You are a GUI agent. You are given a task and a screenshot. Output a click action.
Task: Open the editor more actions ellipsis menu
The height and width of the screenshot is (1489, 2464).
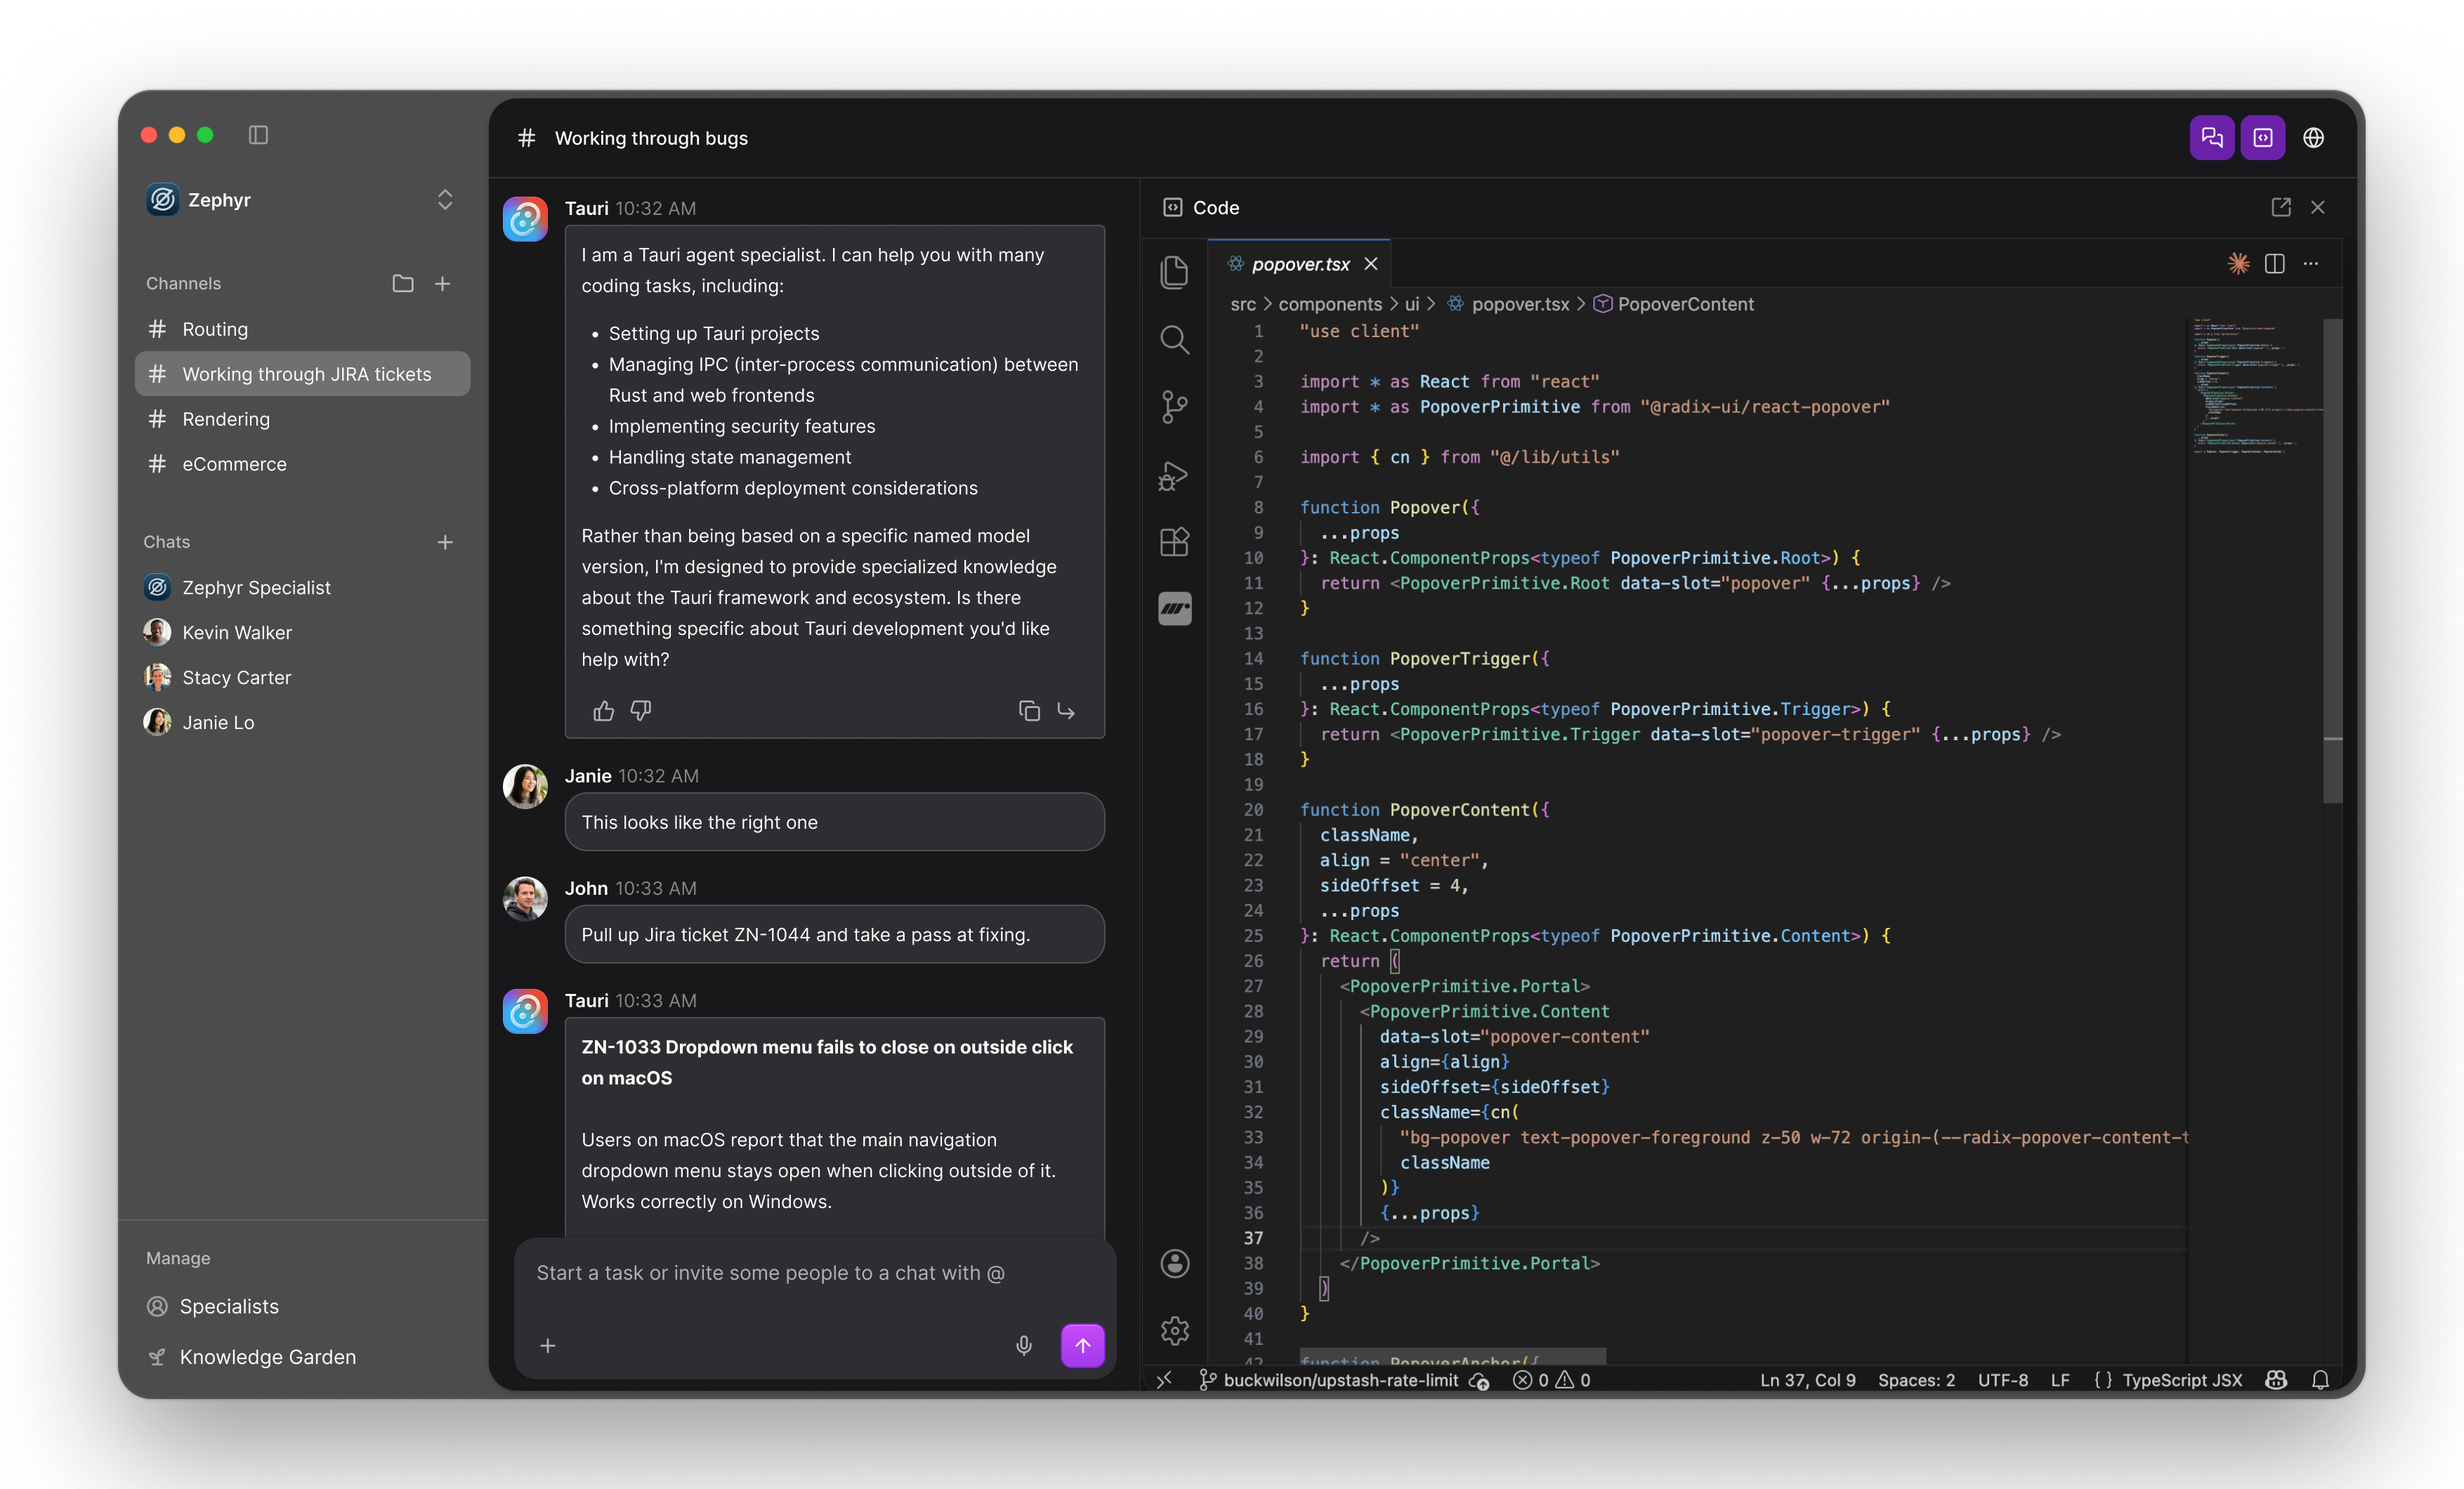2310,264
